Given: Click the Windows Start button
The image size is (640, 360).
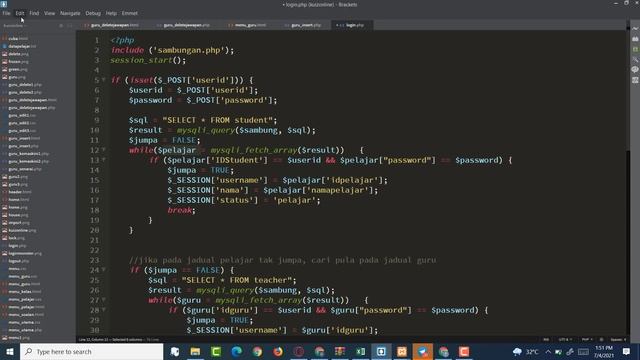Looking at the screenshot, I should tap(10, 351).
